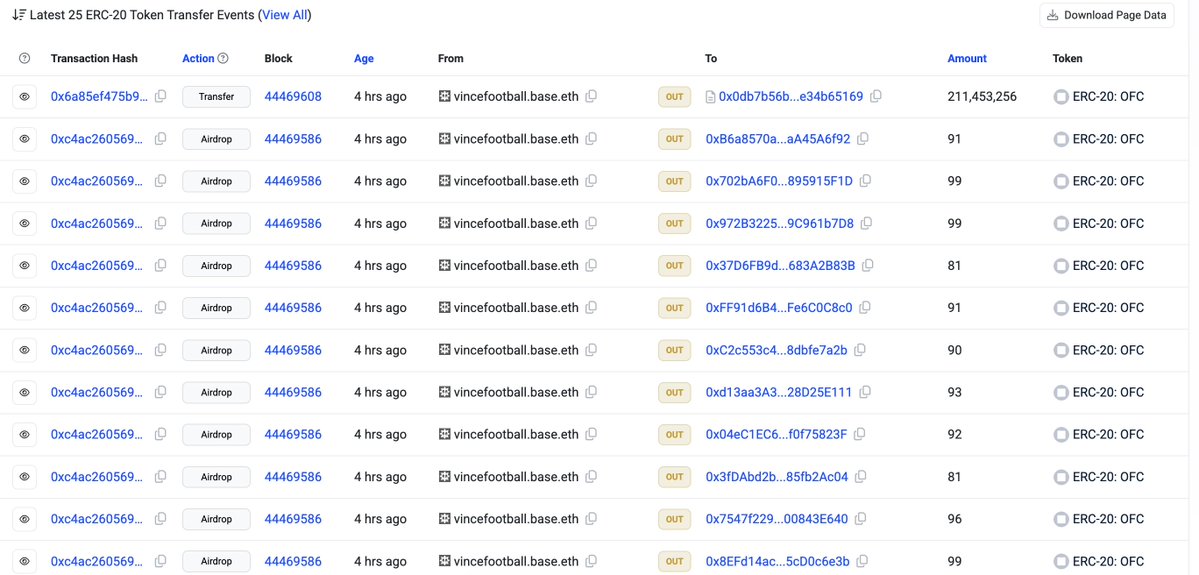This screenshot has width=1199, height=575.
Task: Toggle eye preview for Transfer row 0x6a85ef475b9
Action: 24,97
